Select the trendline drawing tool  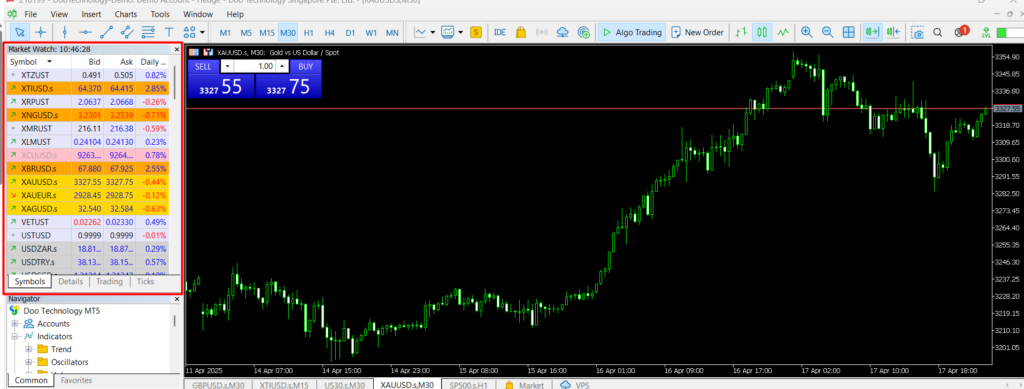[x=106, y=32]
